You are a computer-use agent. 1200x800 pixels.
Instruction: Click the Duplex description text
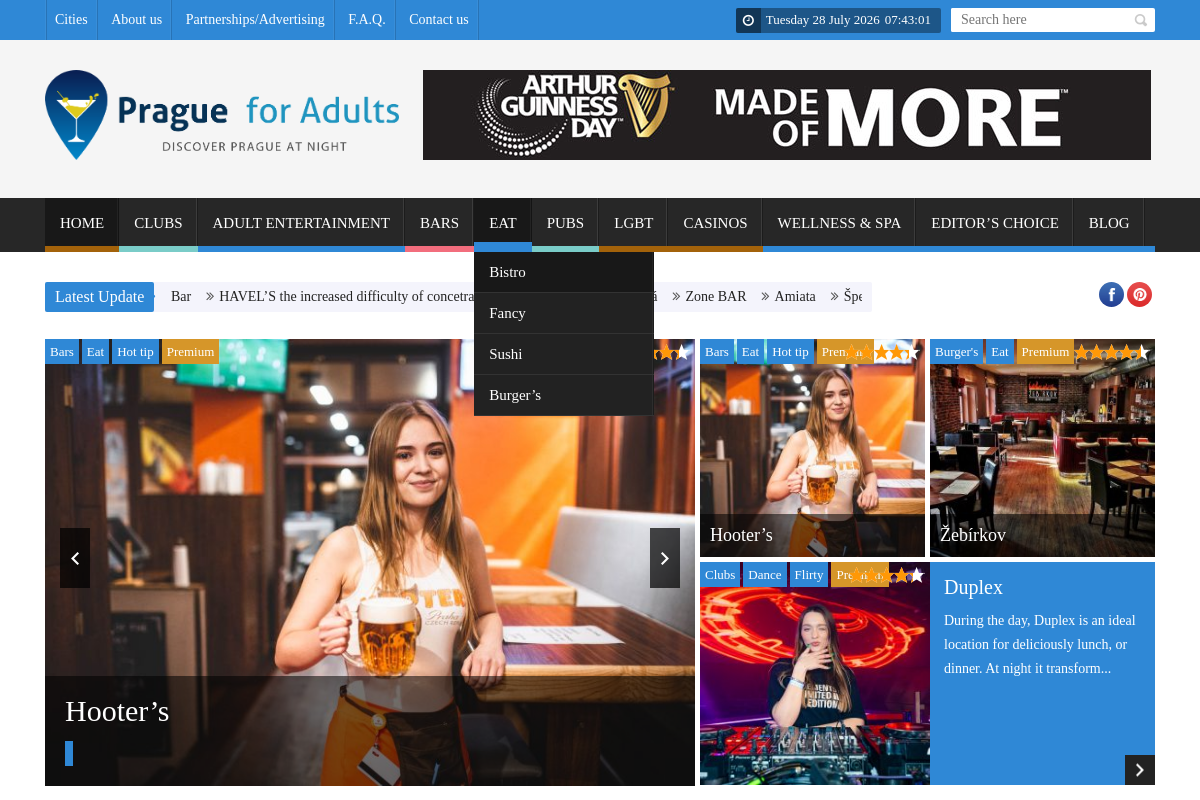(1040, 644)
